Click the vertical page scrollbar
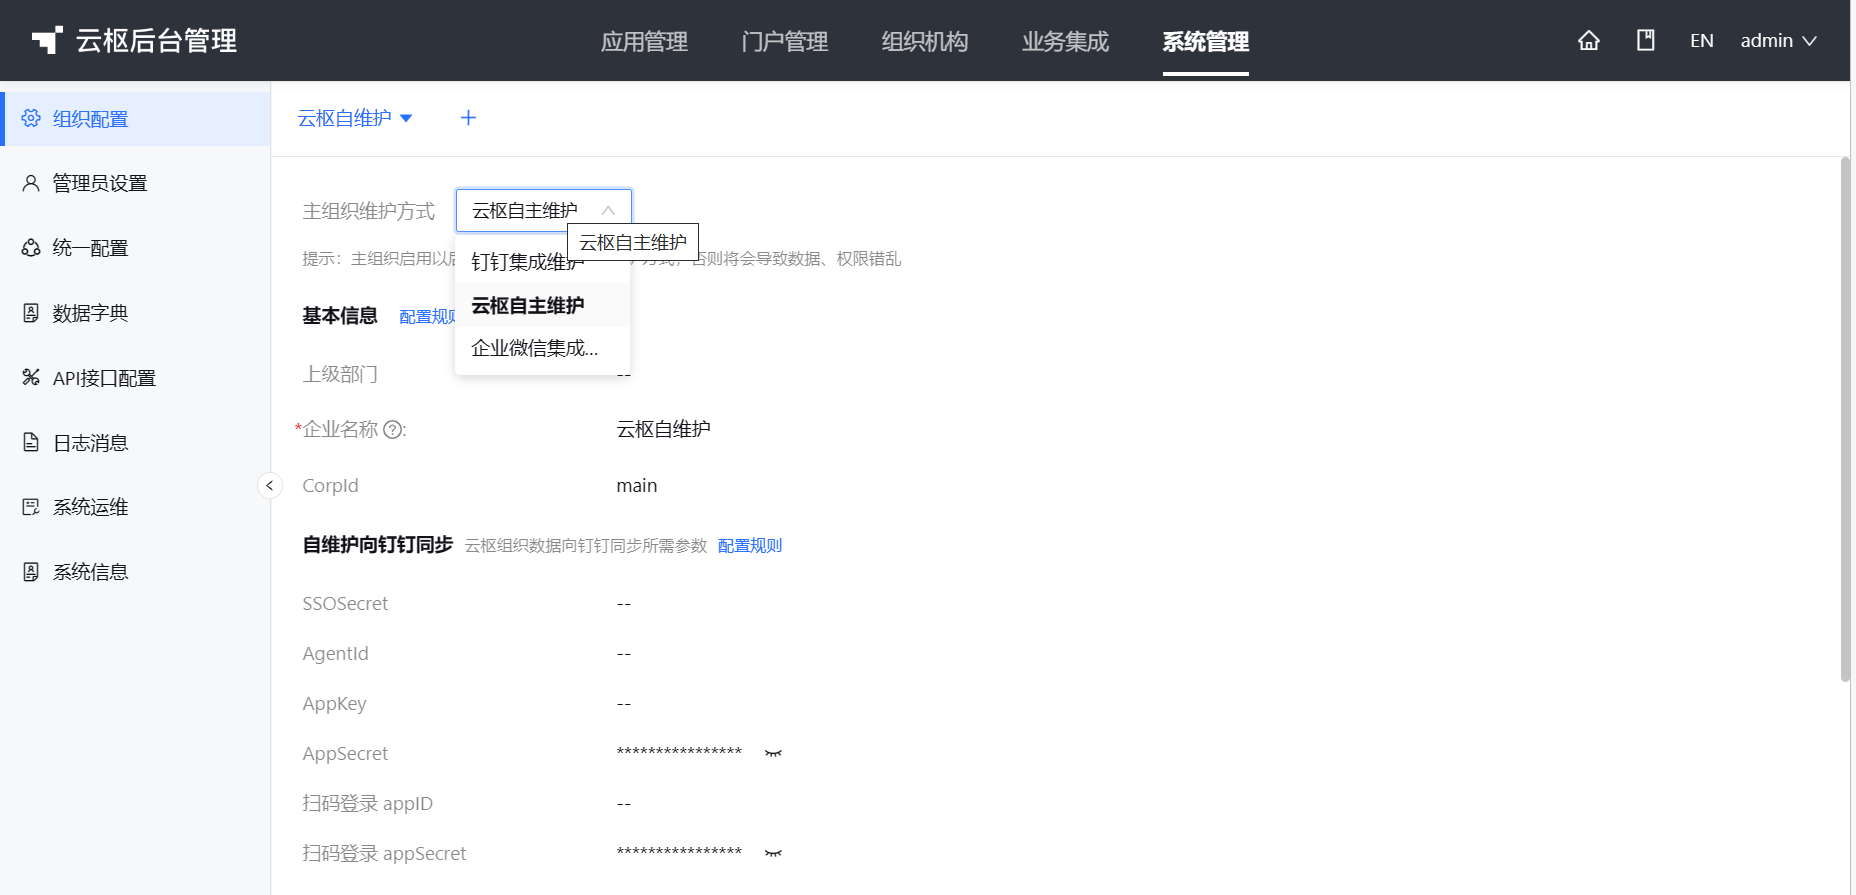The width and height of the screenshot is (1856, 895). [x=1845, y=420]
